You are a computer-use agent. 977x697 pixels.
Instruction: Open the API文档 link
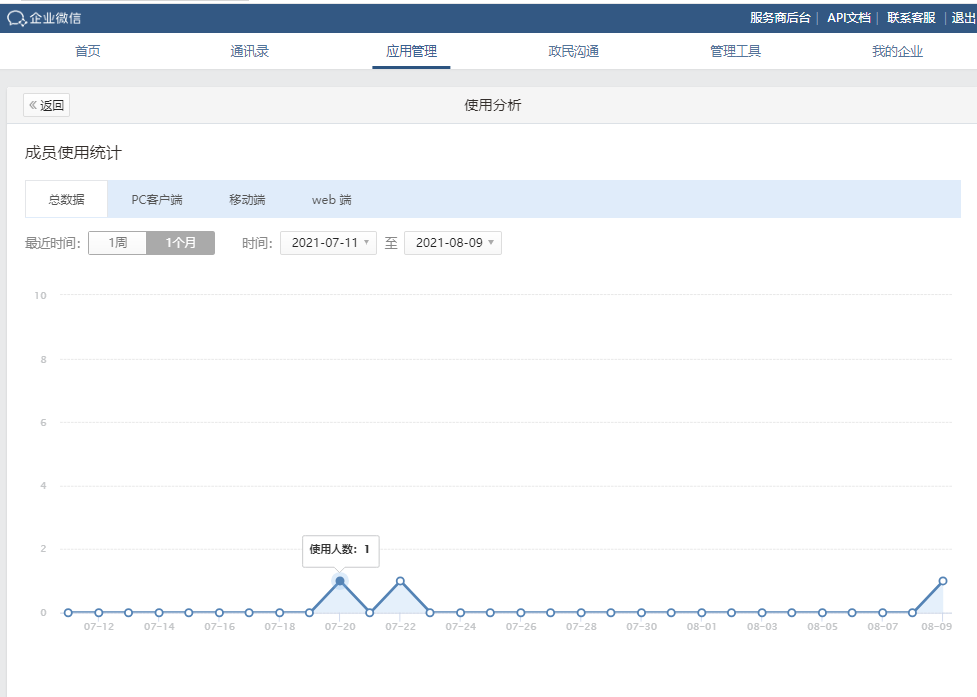point(848,18)
